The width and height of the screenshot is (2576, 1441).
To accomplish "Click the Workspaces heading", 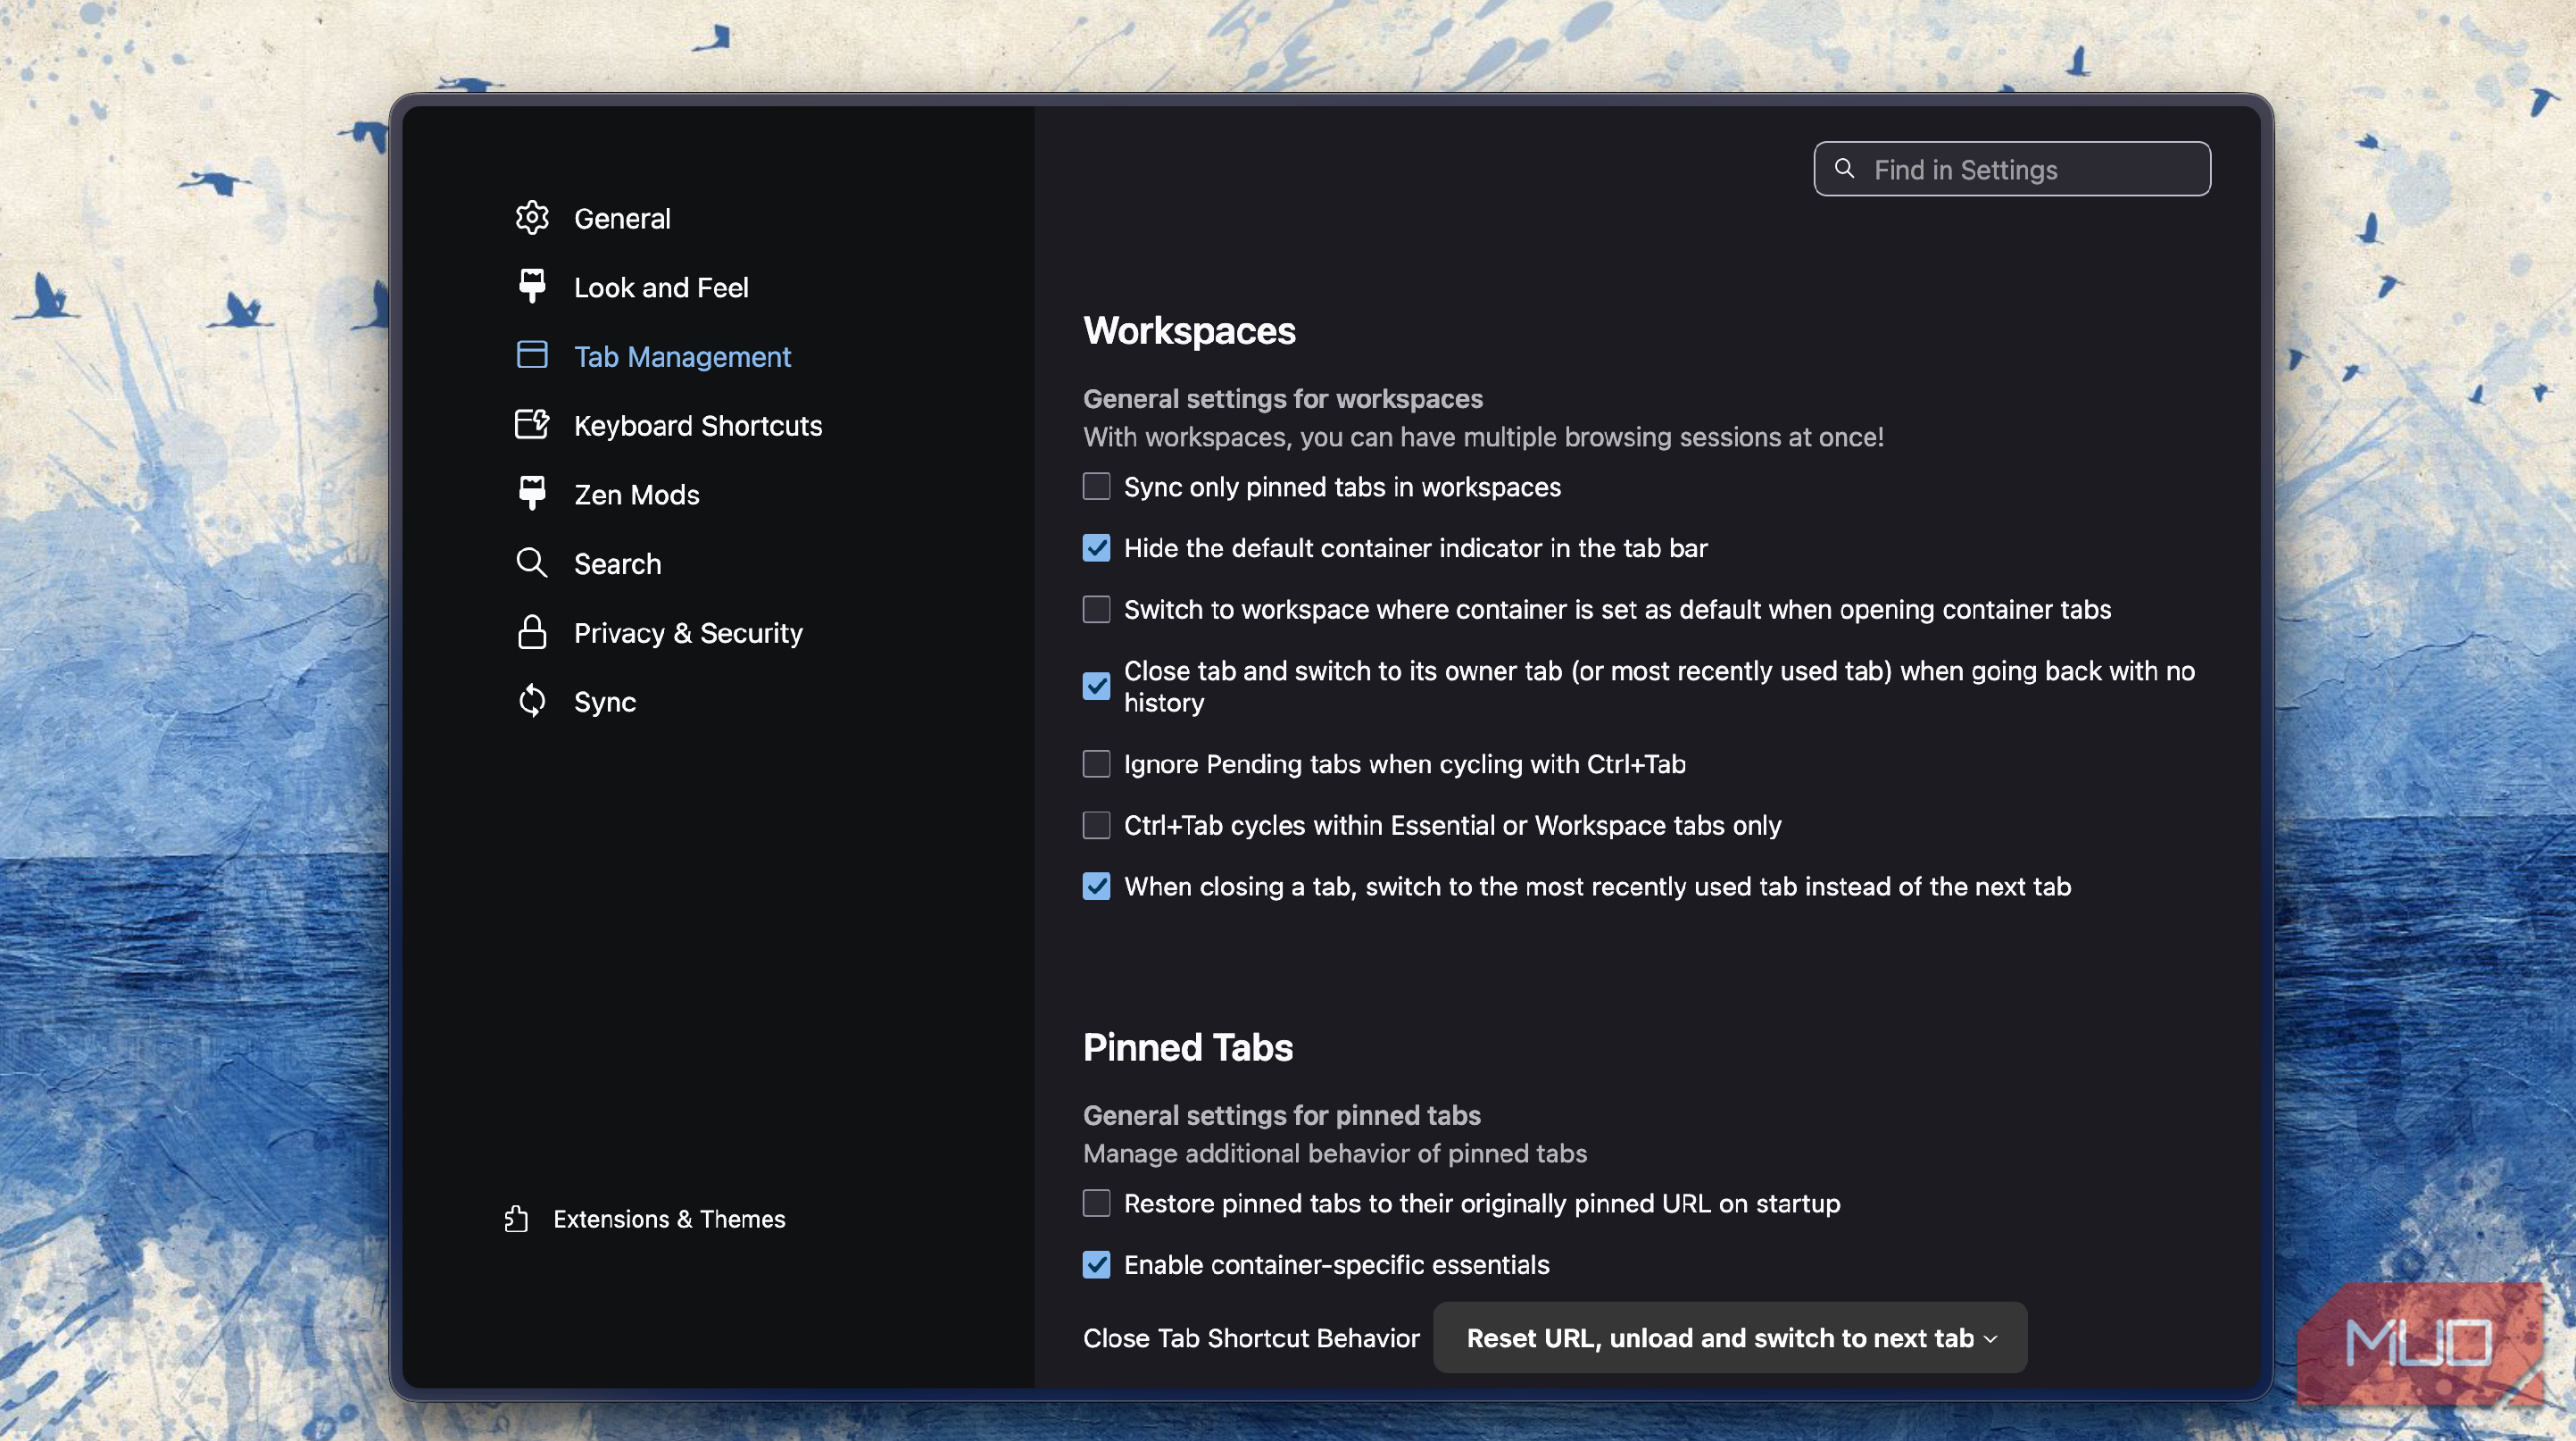I will (x=1189, y=331).
